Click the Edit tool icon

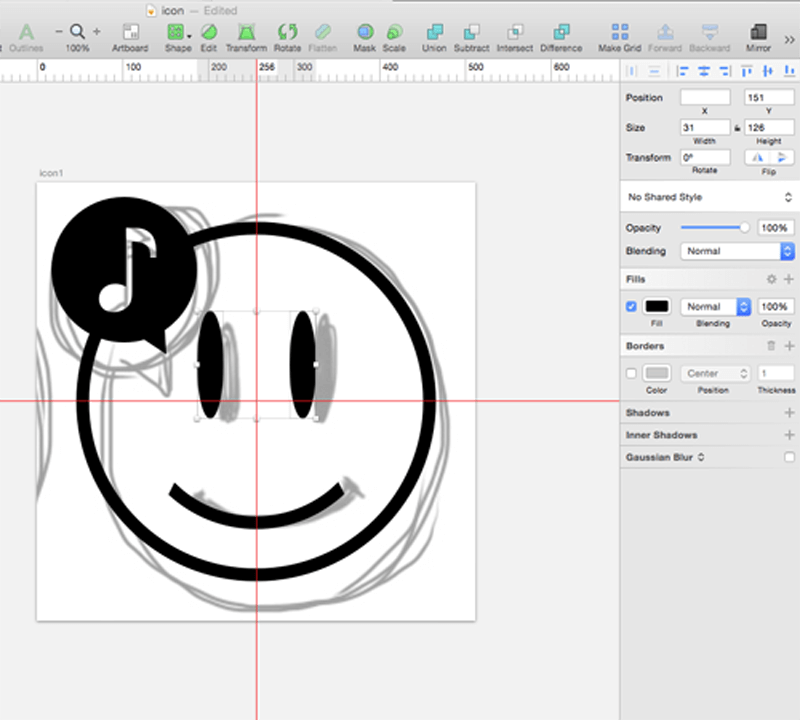209,32
